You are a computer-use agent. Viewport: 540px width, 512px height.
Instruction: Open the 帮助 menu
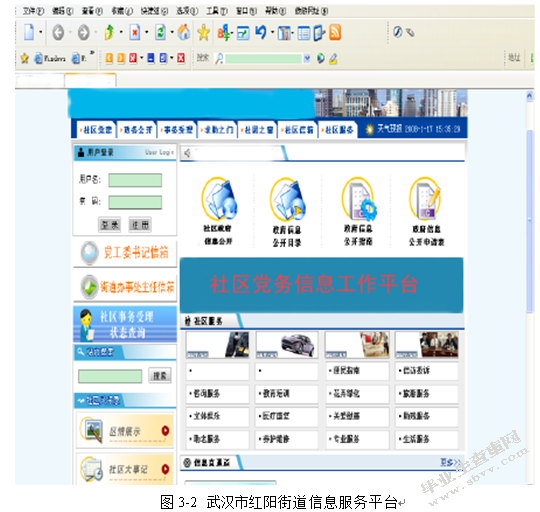275,11
